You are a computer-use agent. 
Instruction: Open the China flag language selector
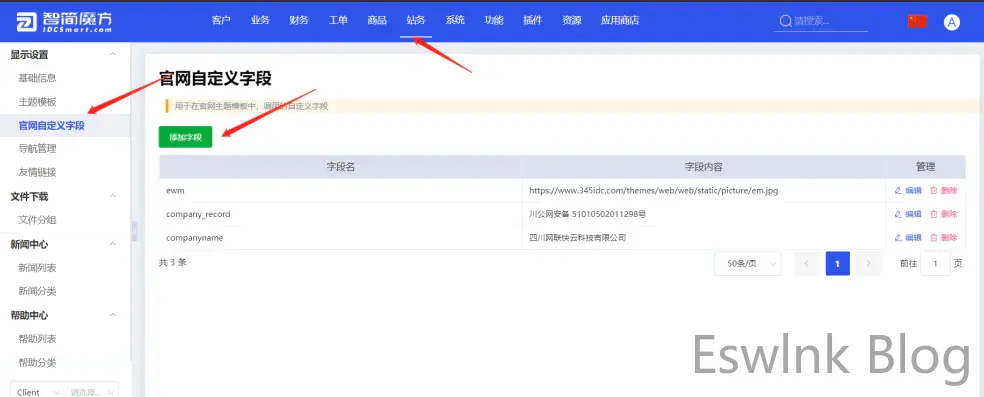pyautogui.click(x=917, y=21)
